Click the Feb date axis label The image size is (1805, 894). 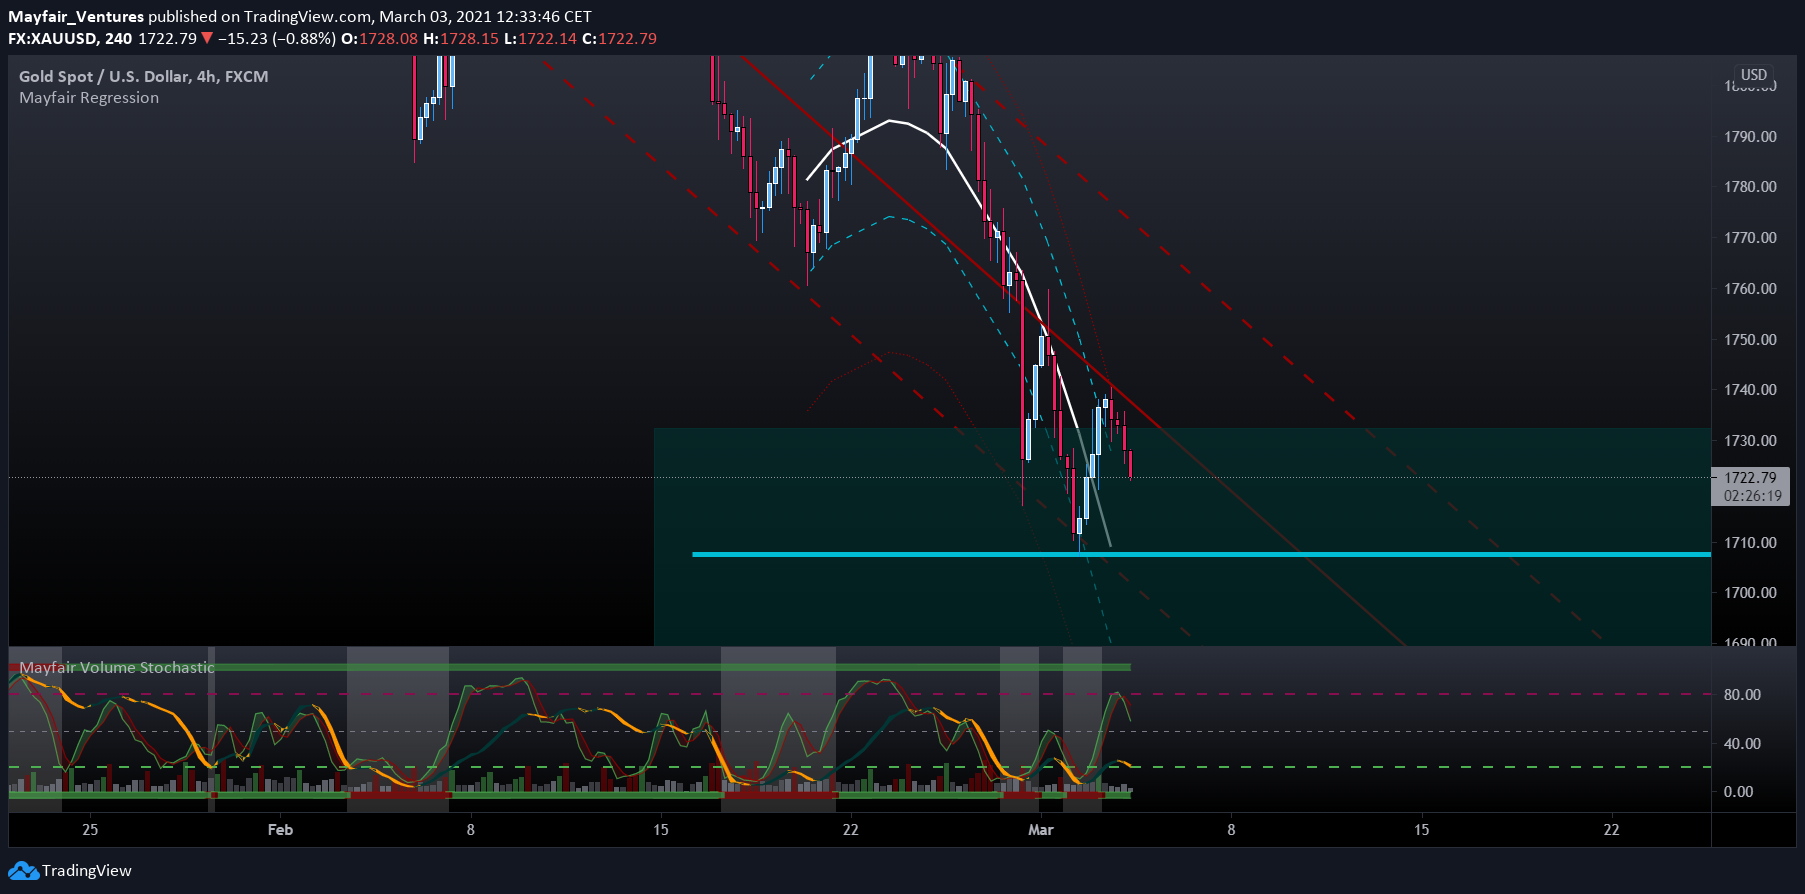click(x=280, y=830)
